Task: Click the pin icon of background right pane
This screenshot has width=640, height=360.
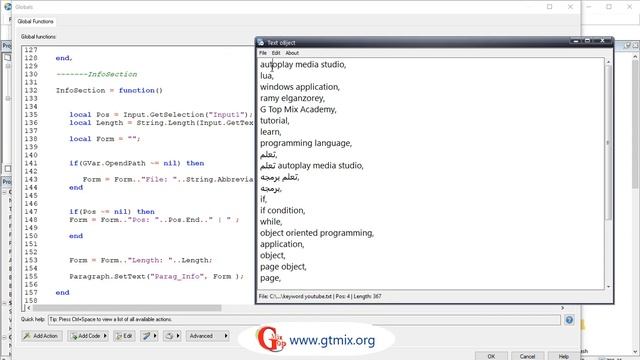Action: [x=627, y=46]
